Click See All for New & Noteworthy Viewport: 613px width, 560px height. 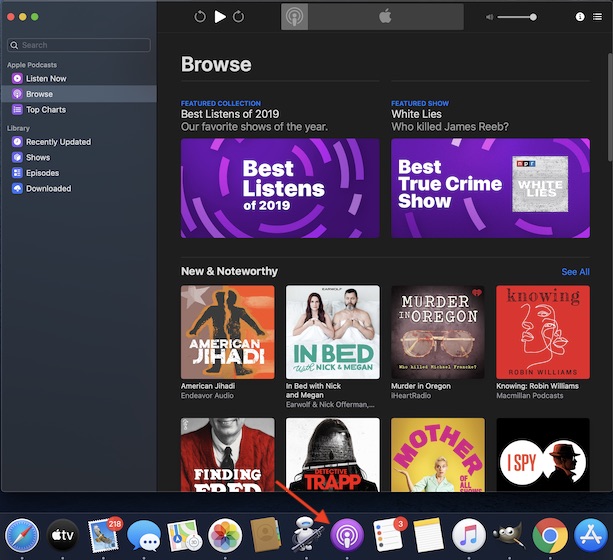pos(575,271)
